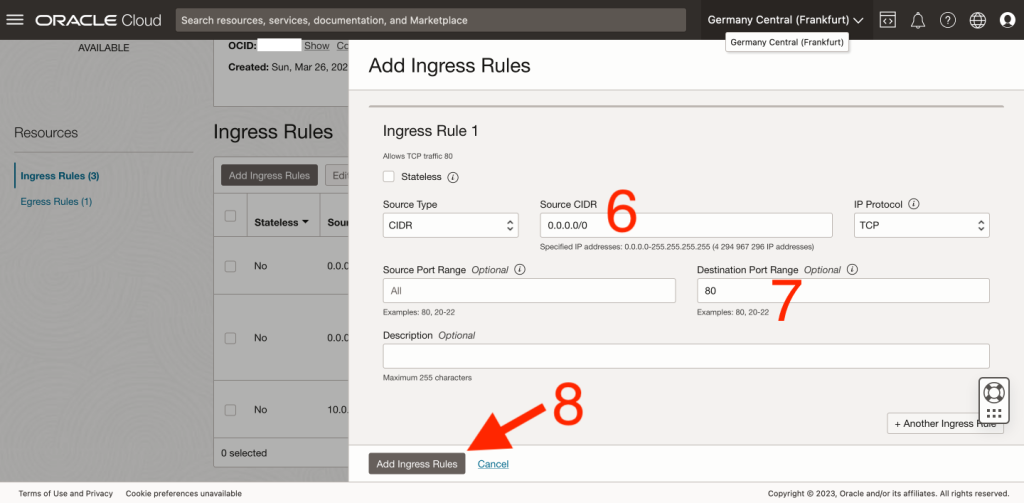Open the help question mark menu
Image resolution: width=1024 pixels, height=503 pixels.
pyautogui.click(x=948, y=20)
